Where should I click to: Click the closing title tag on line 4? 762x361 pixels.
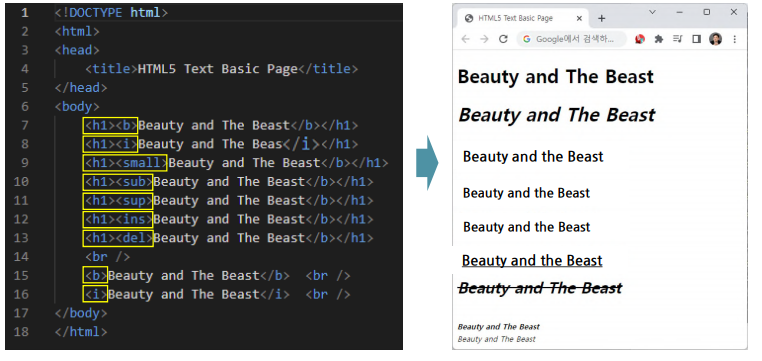tap(328, 69)
